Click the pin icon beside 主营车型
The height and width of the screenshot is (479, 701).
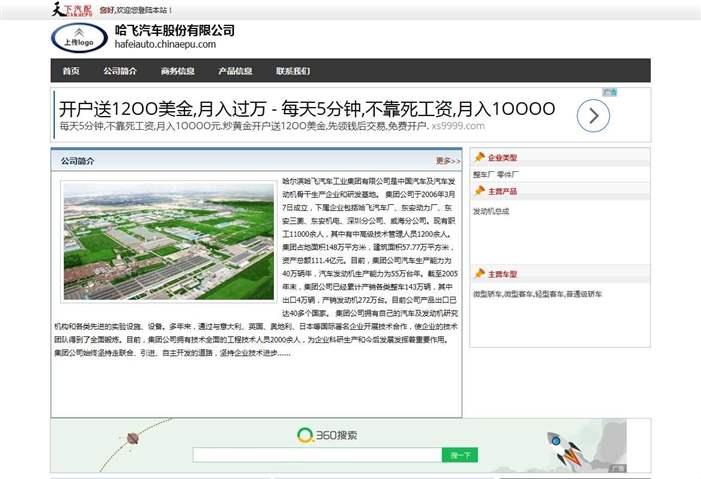pos(480,273)
